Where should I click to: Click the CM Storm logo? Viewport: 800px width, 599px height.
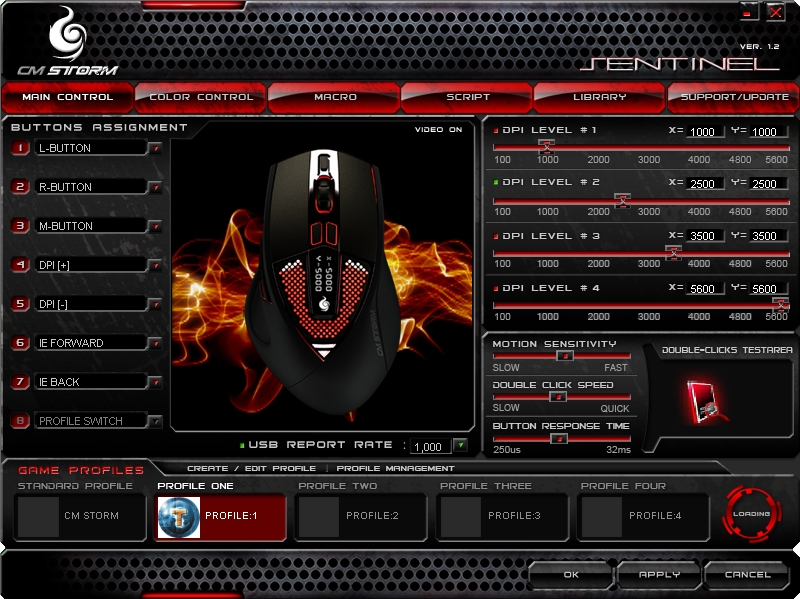coord(67,42)
